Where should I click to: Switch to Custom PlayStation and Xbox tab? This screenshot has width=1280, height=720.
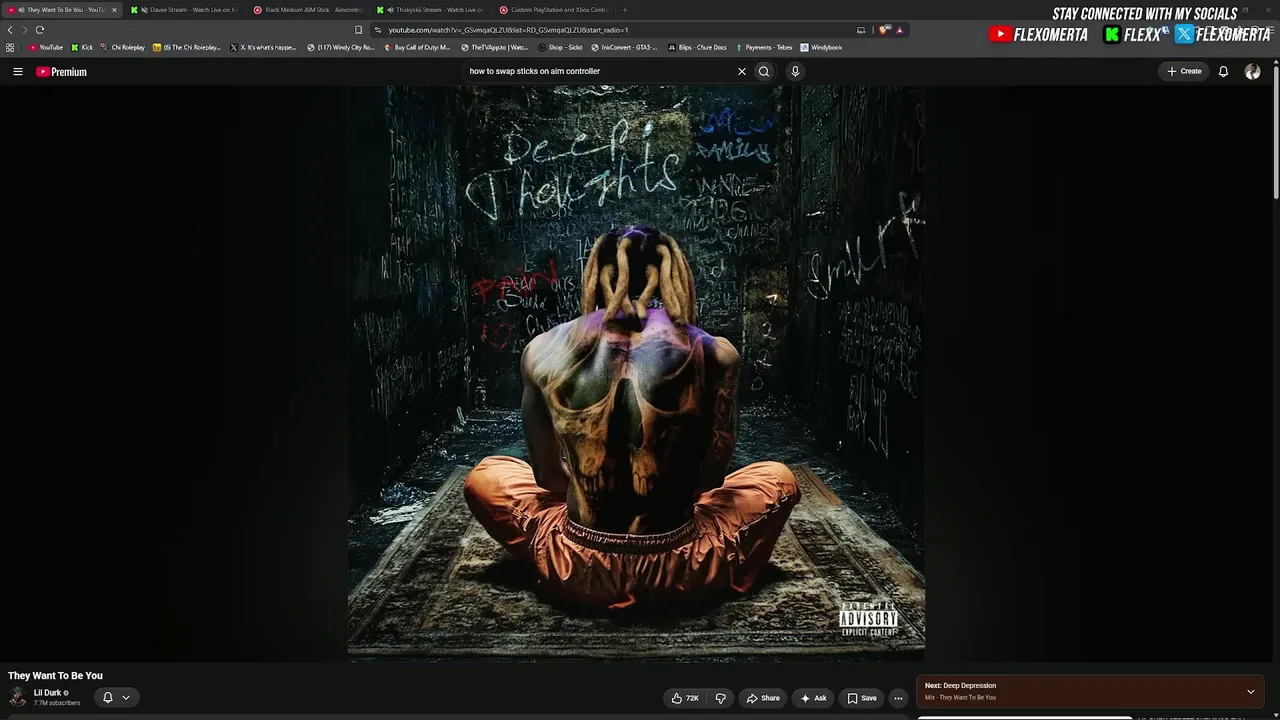pos(554,10)
